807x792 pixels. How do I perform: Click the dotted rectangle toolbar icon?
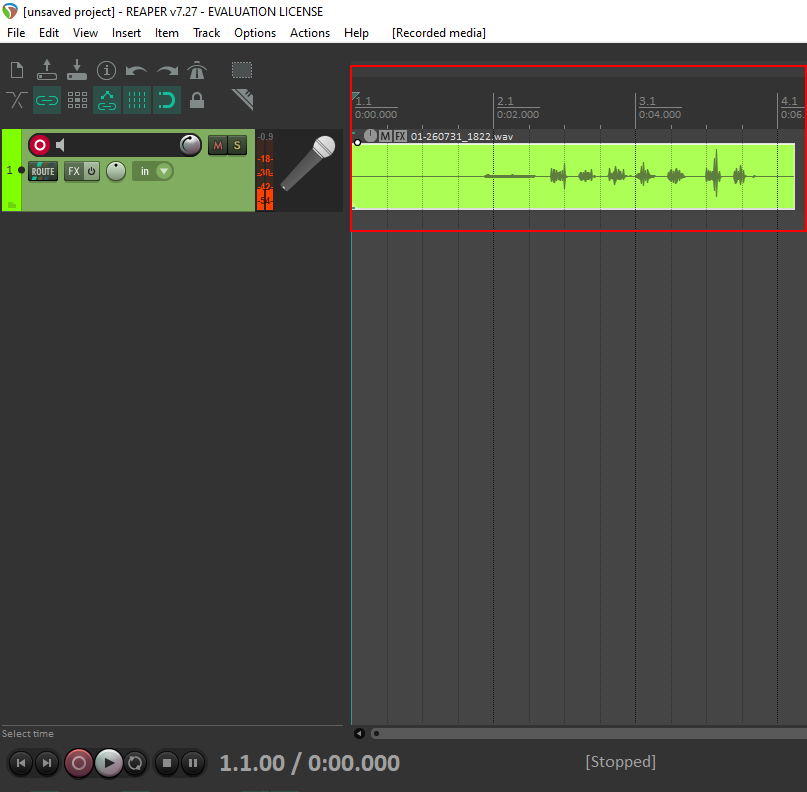242,70
